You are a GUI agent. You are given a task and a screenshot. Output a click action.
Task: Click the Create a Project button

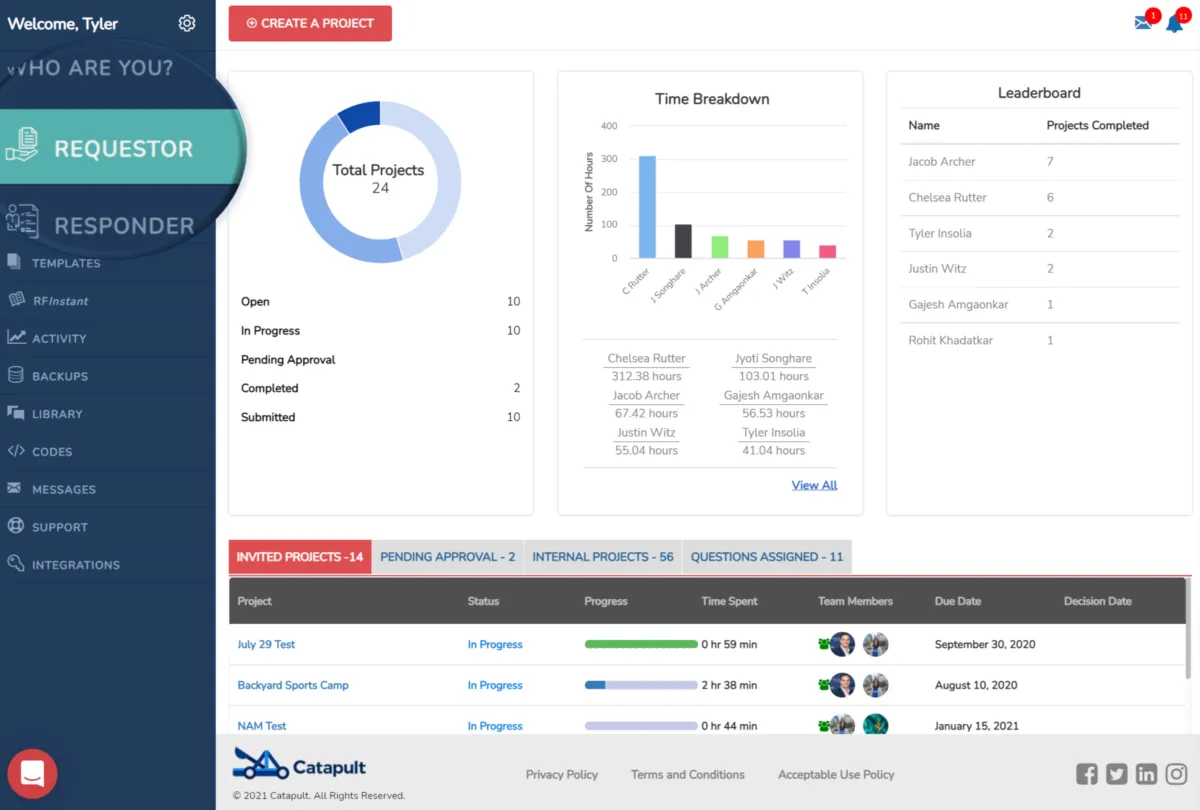click(x=310, y=23)
